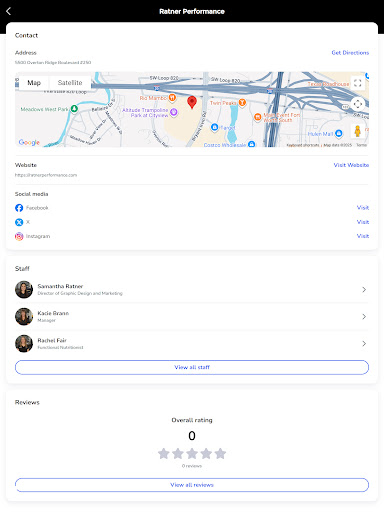Expand Samantha Ratner row chevron
384x512 pixels.
(x=364, y=290)
